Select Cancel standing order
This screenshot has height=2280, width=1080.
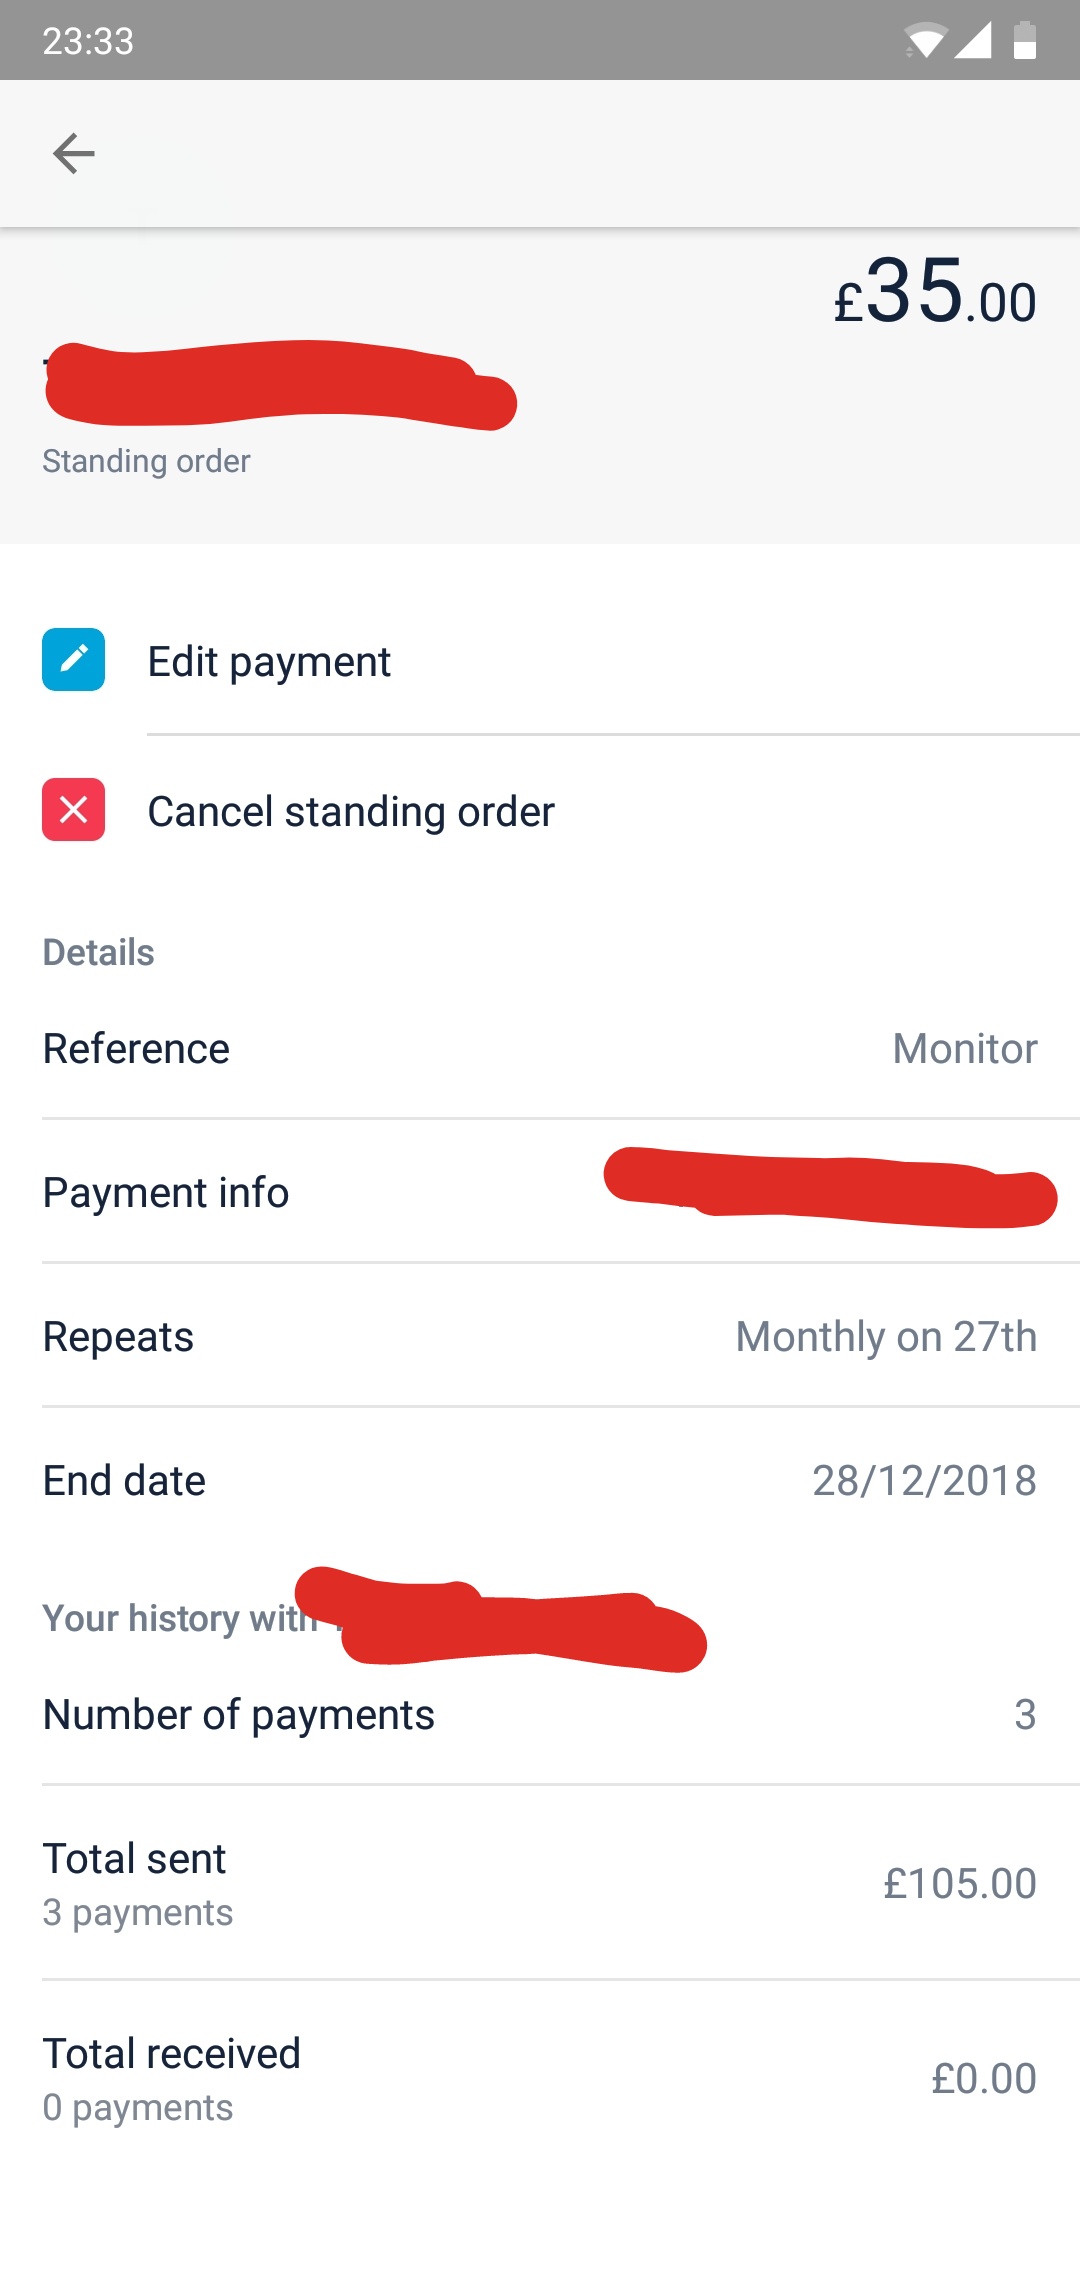pos(540,811)
